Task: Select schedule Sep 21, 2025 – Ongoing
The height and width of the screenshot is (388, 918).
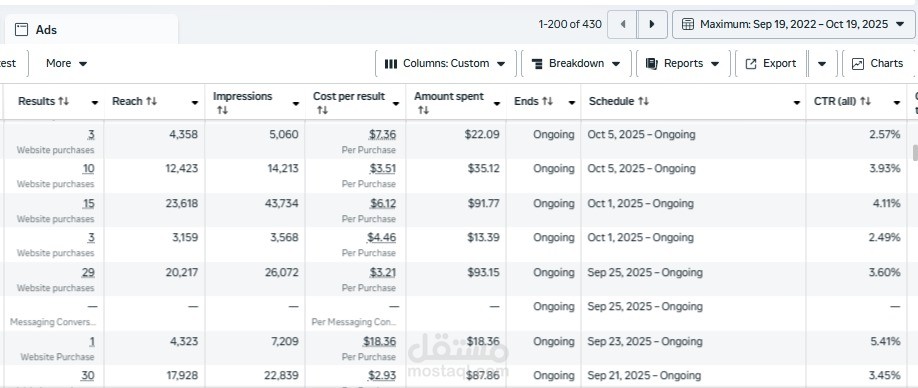Action: click(644, 375)
